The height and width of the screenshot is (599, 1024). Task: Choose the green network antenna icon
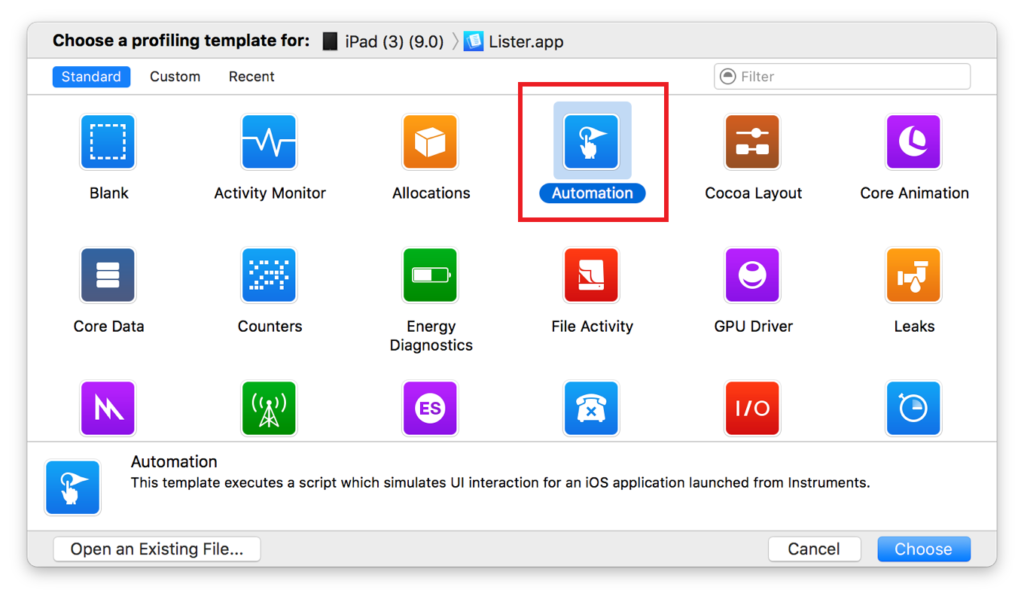pyautogui.click(x=269, y=408)
